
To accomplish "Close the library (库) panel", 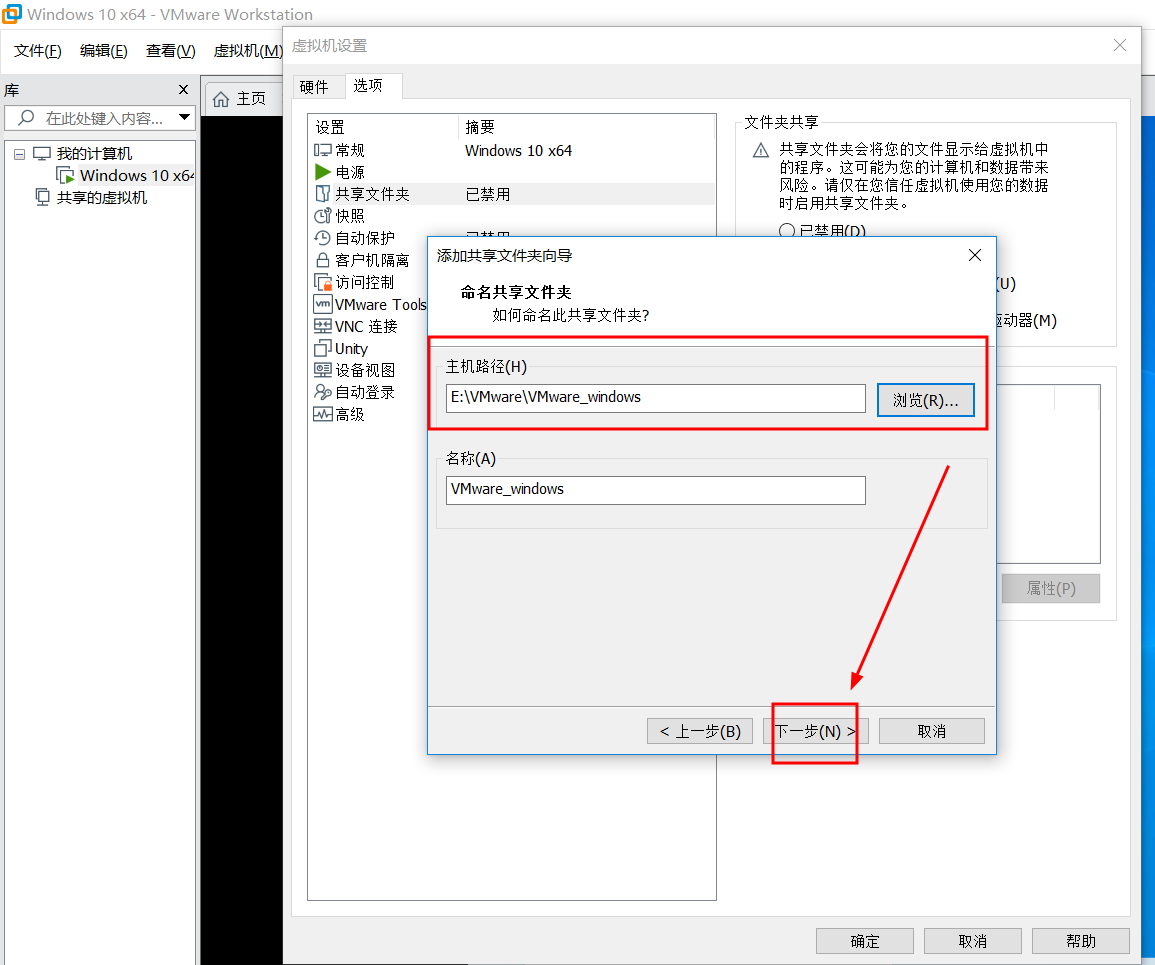I will (x=183, y=90).
